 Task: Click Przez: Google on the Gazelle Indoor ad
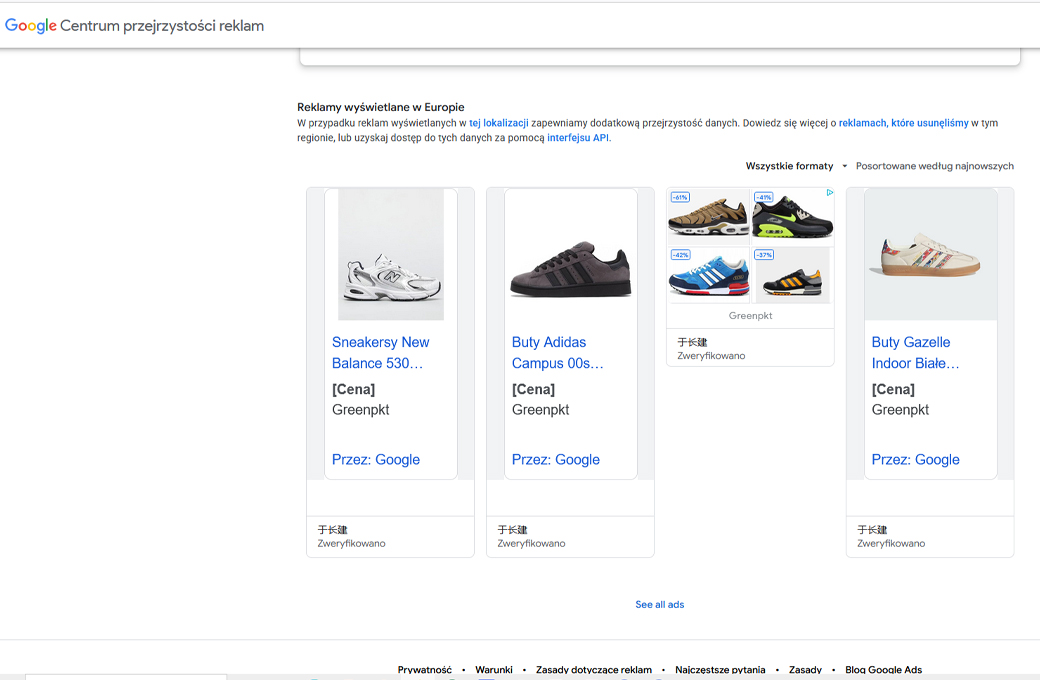point(915,460)
